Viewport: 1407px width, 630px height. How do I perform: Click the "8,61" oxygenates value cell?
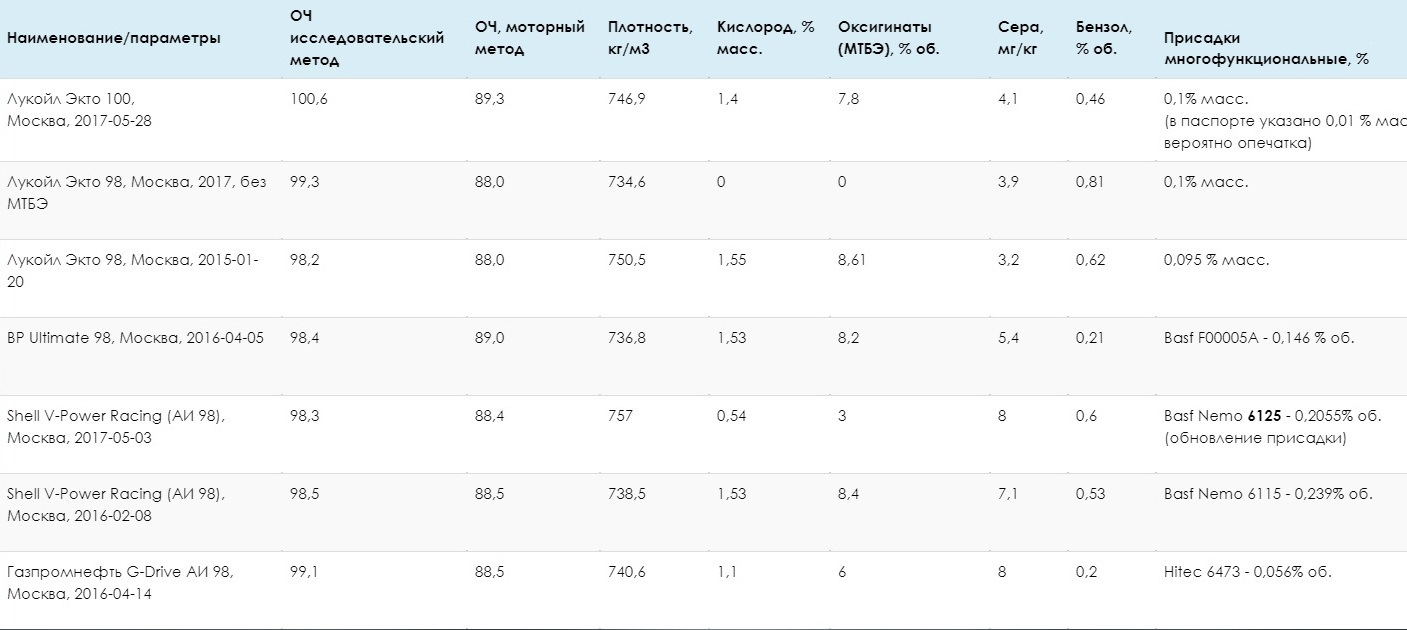856,260
